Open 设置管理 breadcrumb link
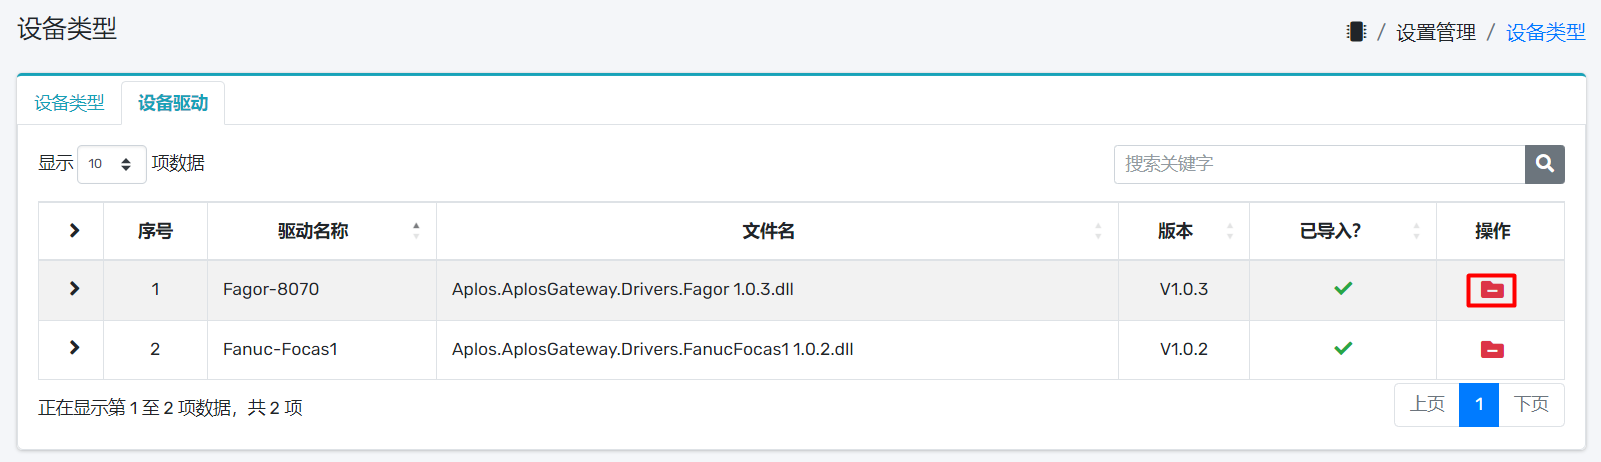The width and height of the screenshot is (1601, 462). coord(1435,33)
